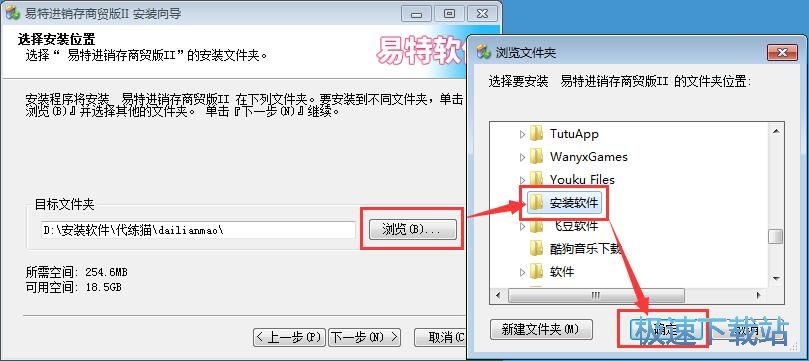Click the folder tree scroll-down arrow
809x361 pixels.
pos(775,278)
